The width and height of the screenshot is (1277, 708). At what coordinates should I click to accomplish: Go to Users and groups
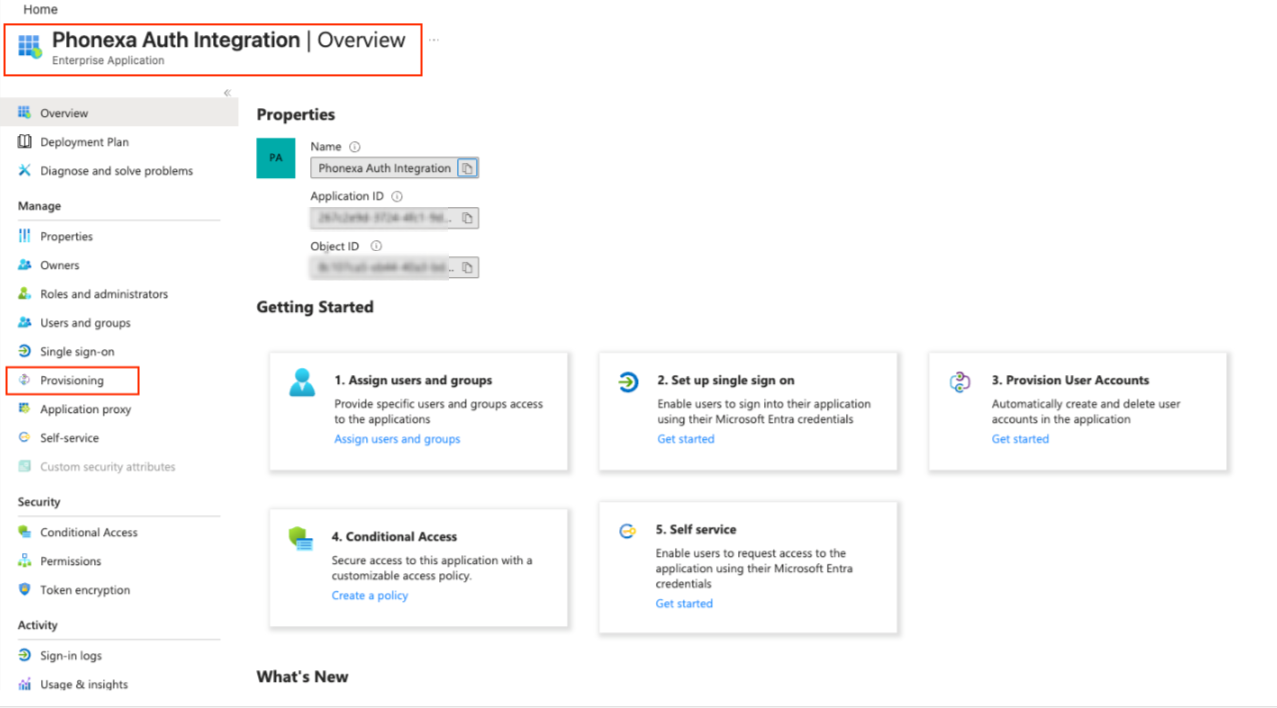(x=85, y=323)
